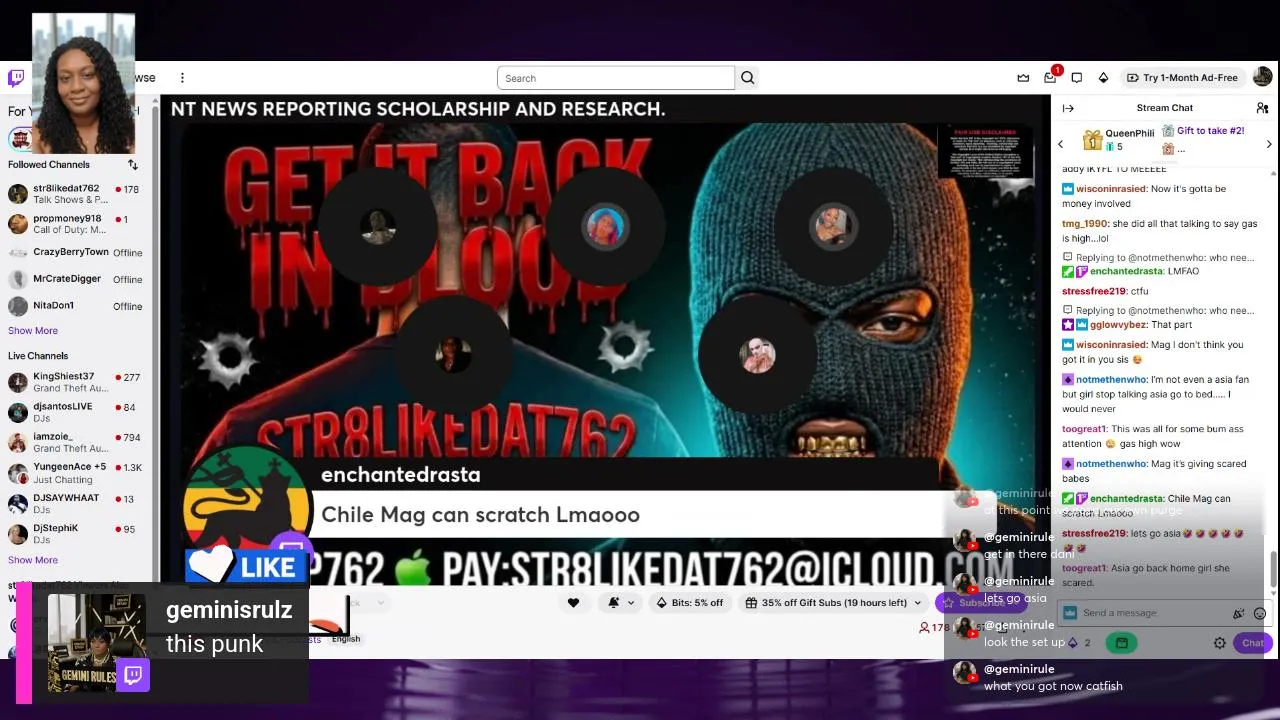The width and height of the screenshot is (1280, 720).
Task: Collapse the Stream Chat panel arrow
Action: tap(1068, 108)
